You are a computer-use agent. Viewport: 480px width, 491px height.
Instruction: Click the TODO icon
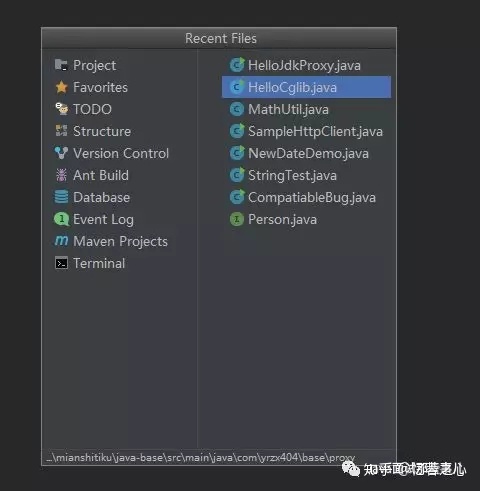tap(61, 109)
